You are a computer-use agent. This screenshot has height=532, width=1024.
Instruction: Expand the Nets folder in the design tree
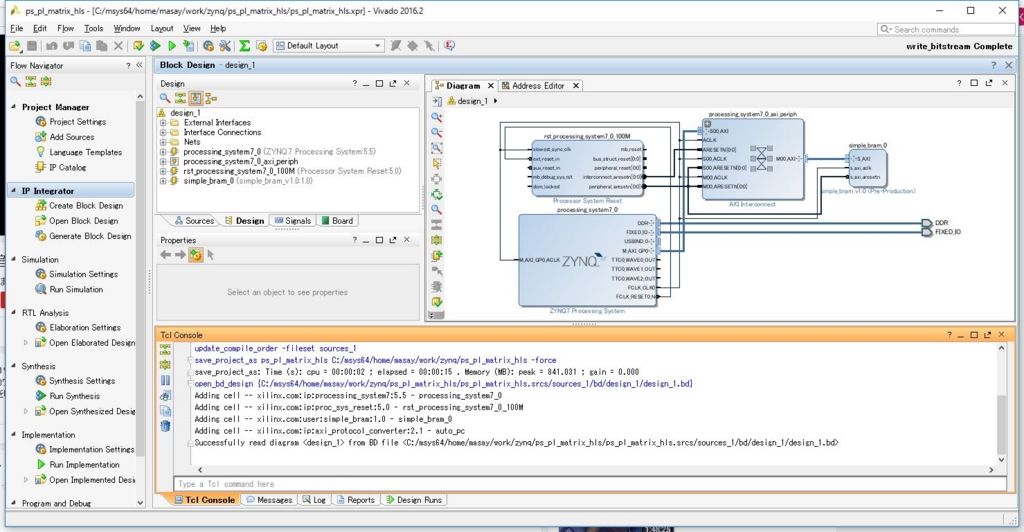point(163,142)
